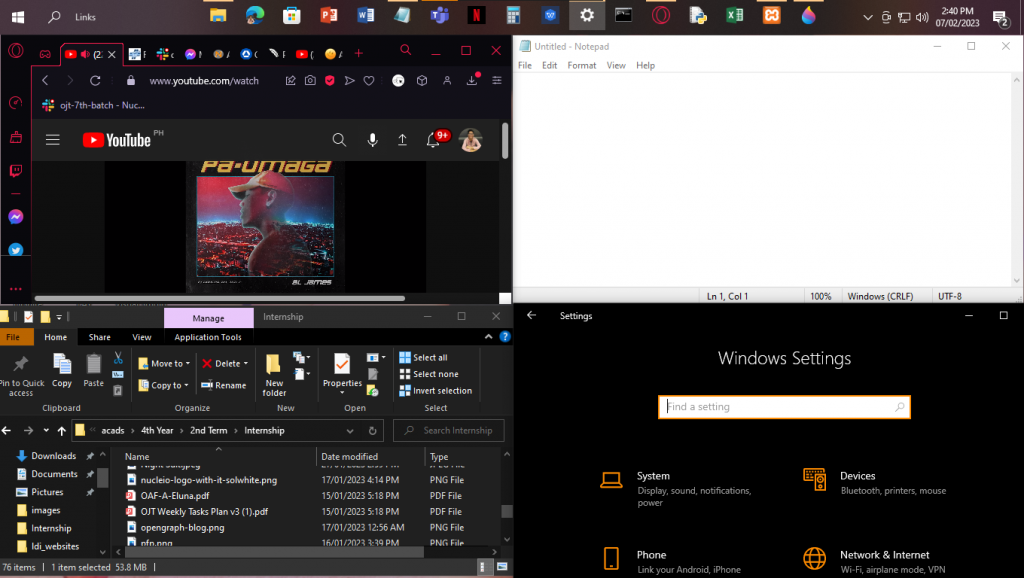Select OAF-A-Eluna.pdf file
1024x578 pixels.
click(174, 496)
